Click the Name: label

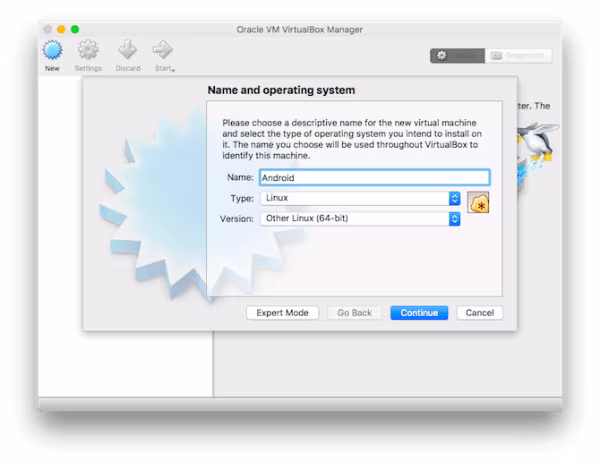pyautogui.click(x=240, y=177)
